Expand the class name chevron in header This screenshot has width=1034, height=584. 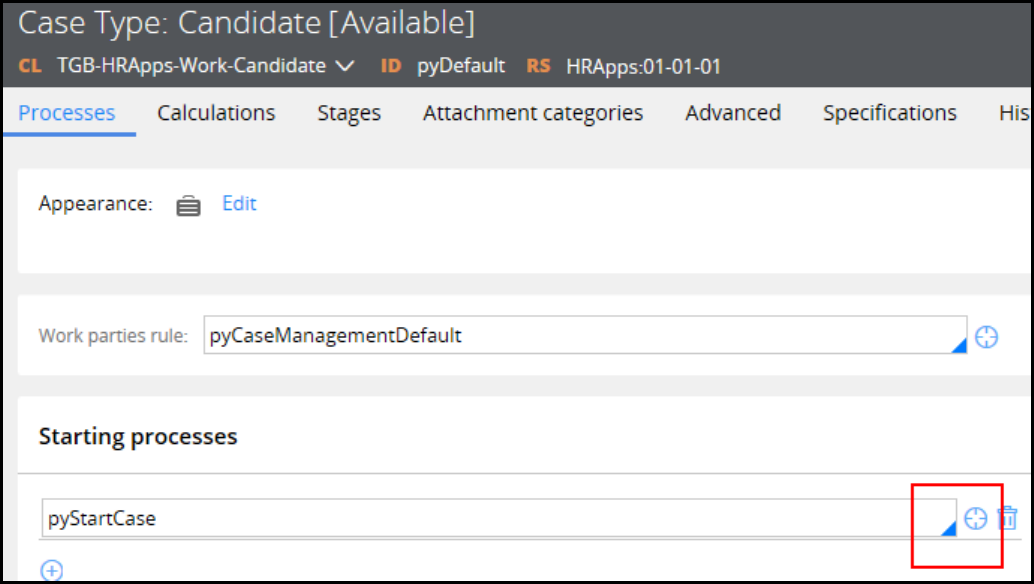pos(345,66)
